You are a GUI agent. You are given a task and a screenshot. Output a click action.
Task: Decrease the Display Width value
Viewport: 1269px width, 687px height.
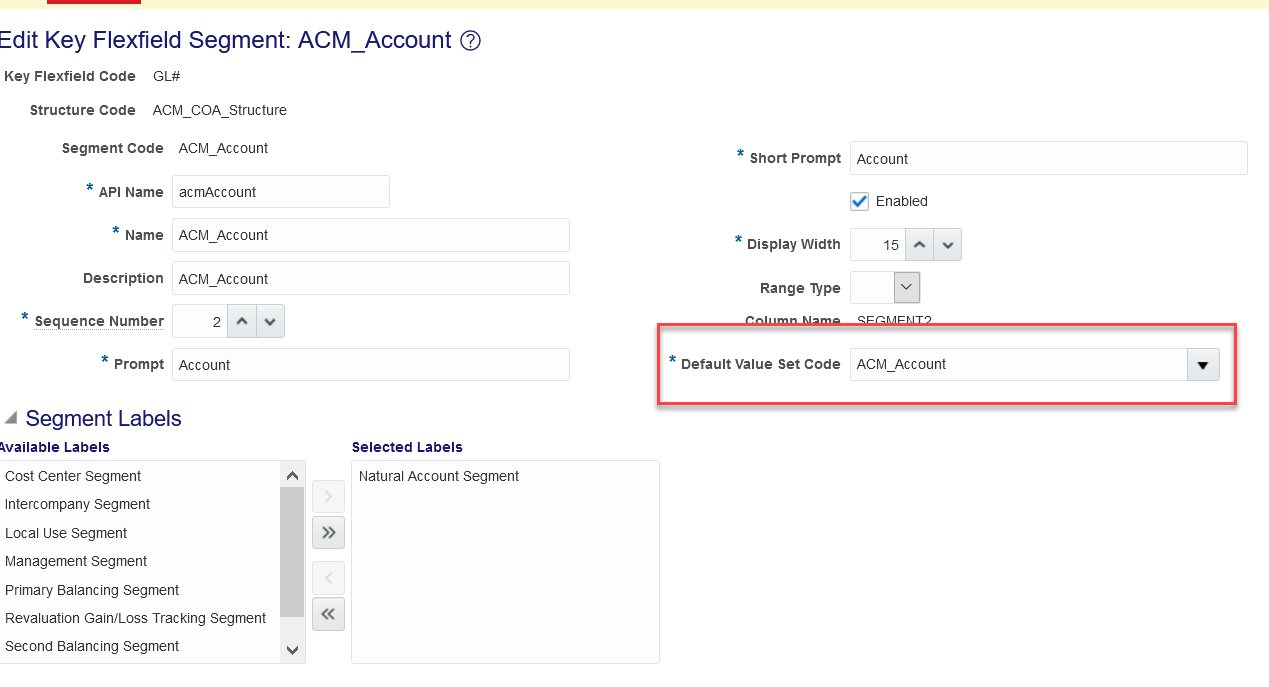pos(948,244)
